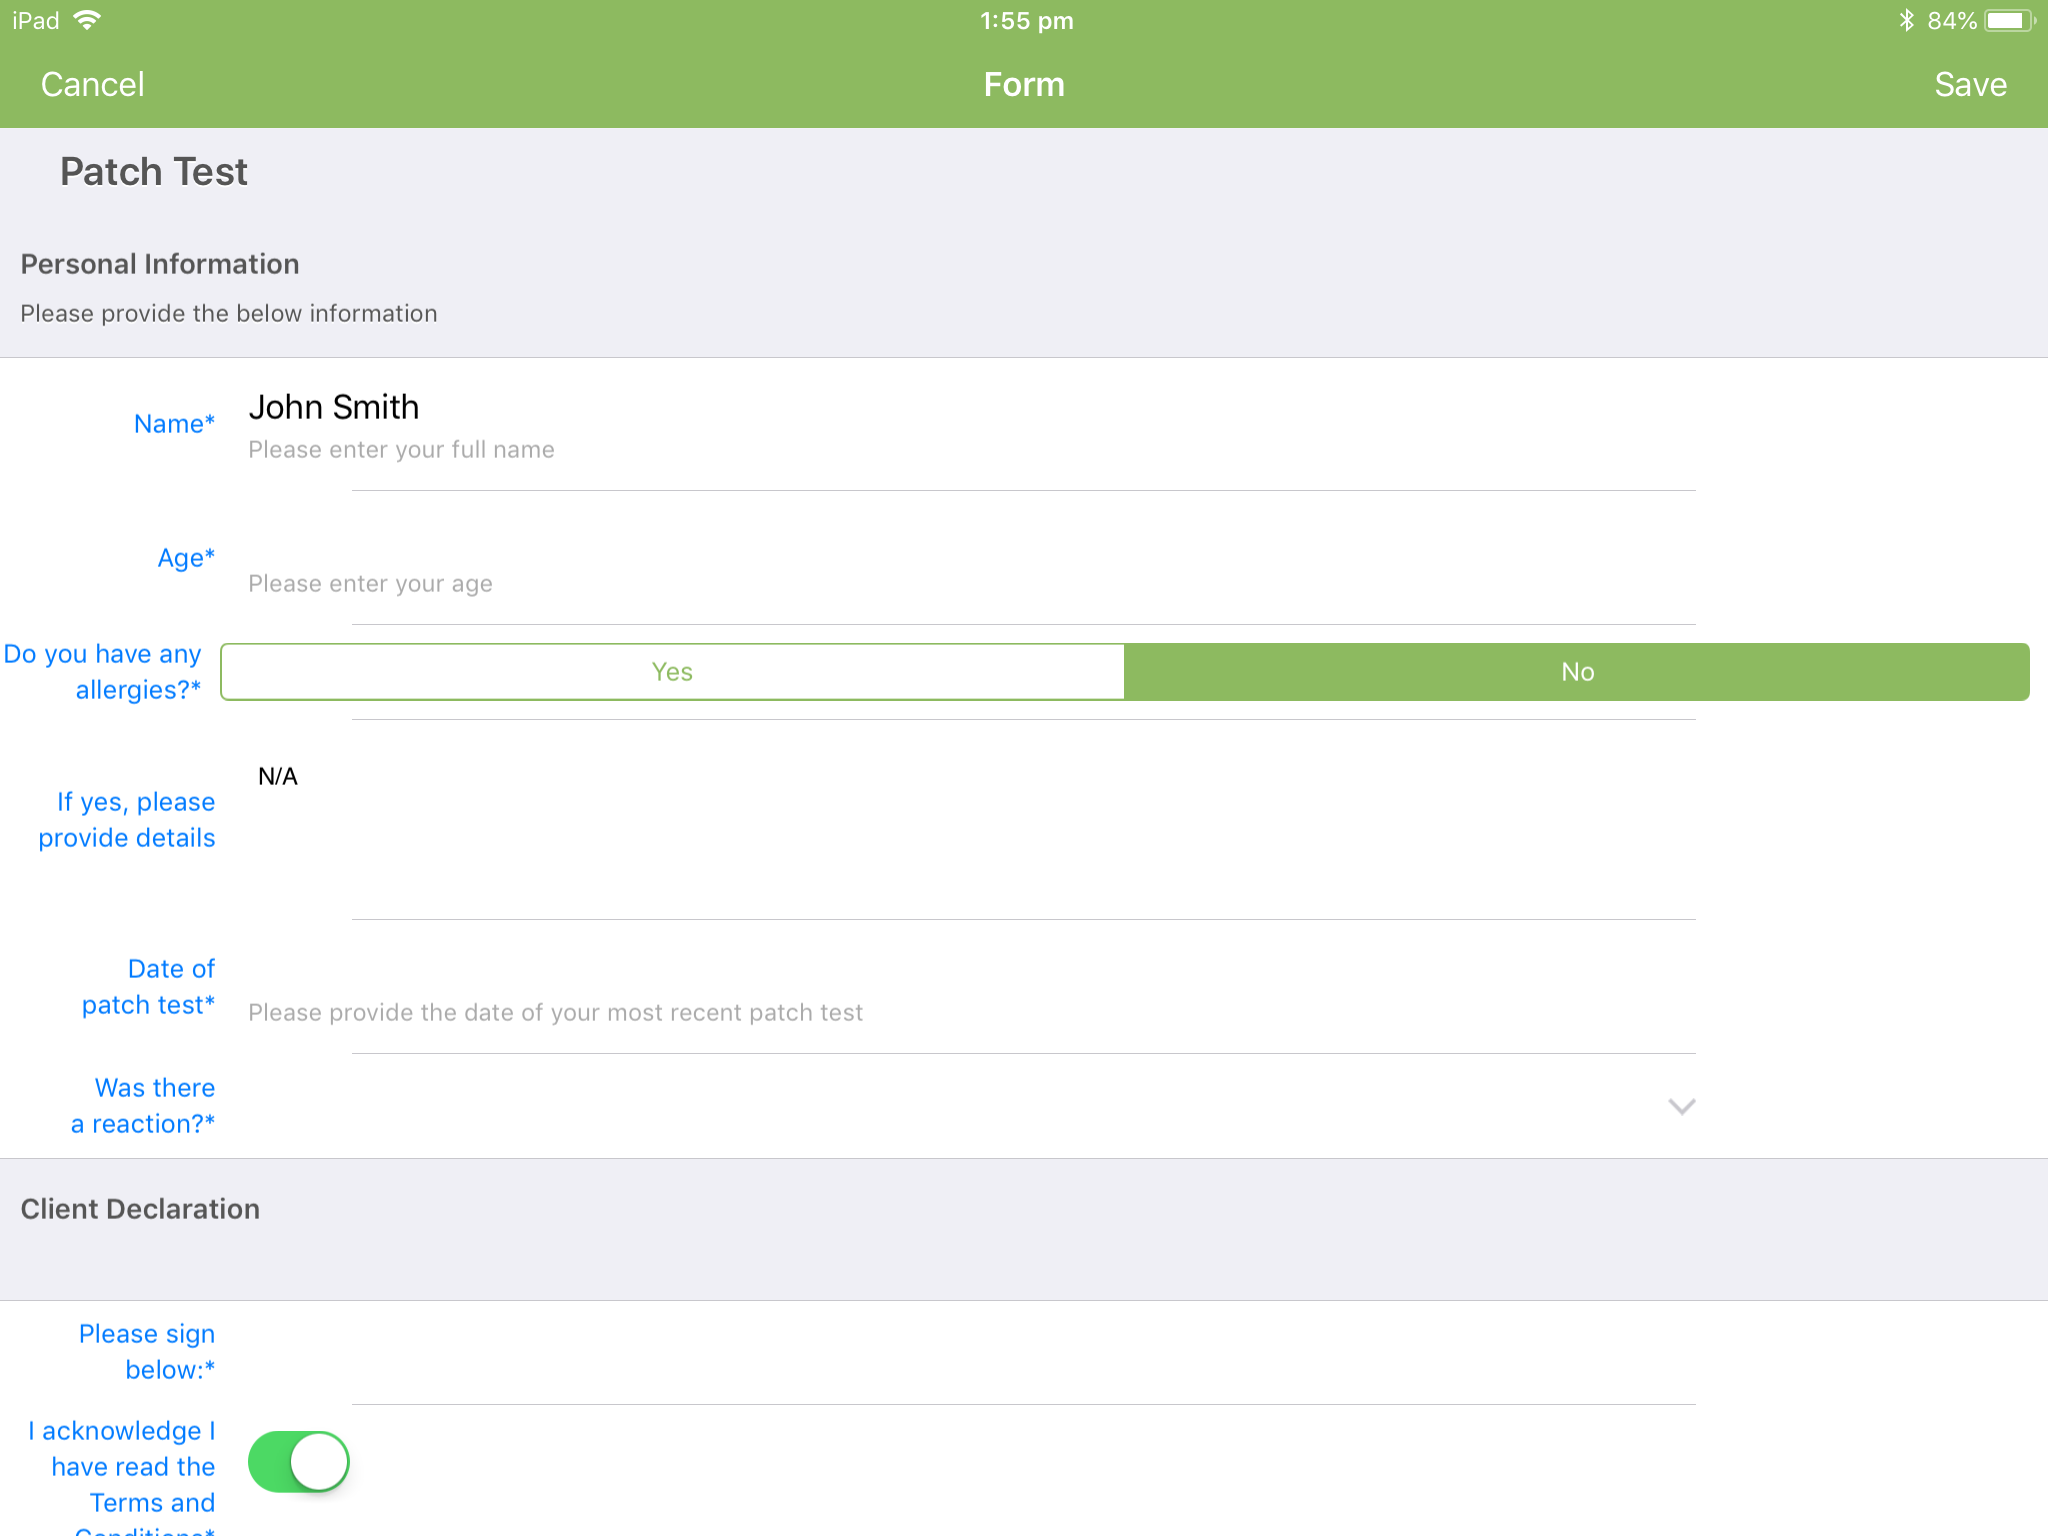Switch to the Form header title
Image resolution: width=2048 pixels, height=1536 pixels.
point(1024,85)
